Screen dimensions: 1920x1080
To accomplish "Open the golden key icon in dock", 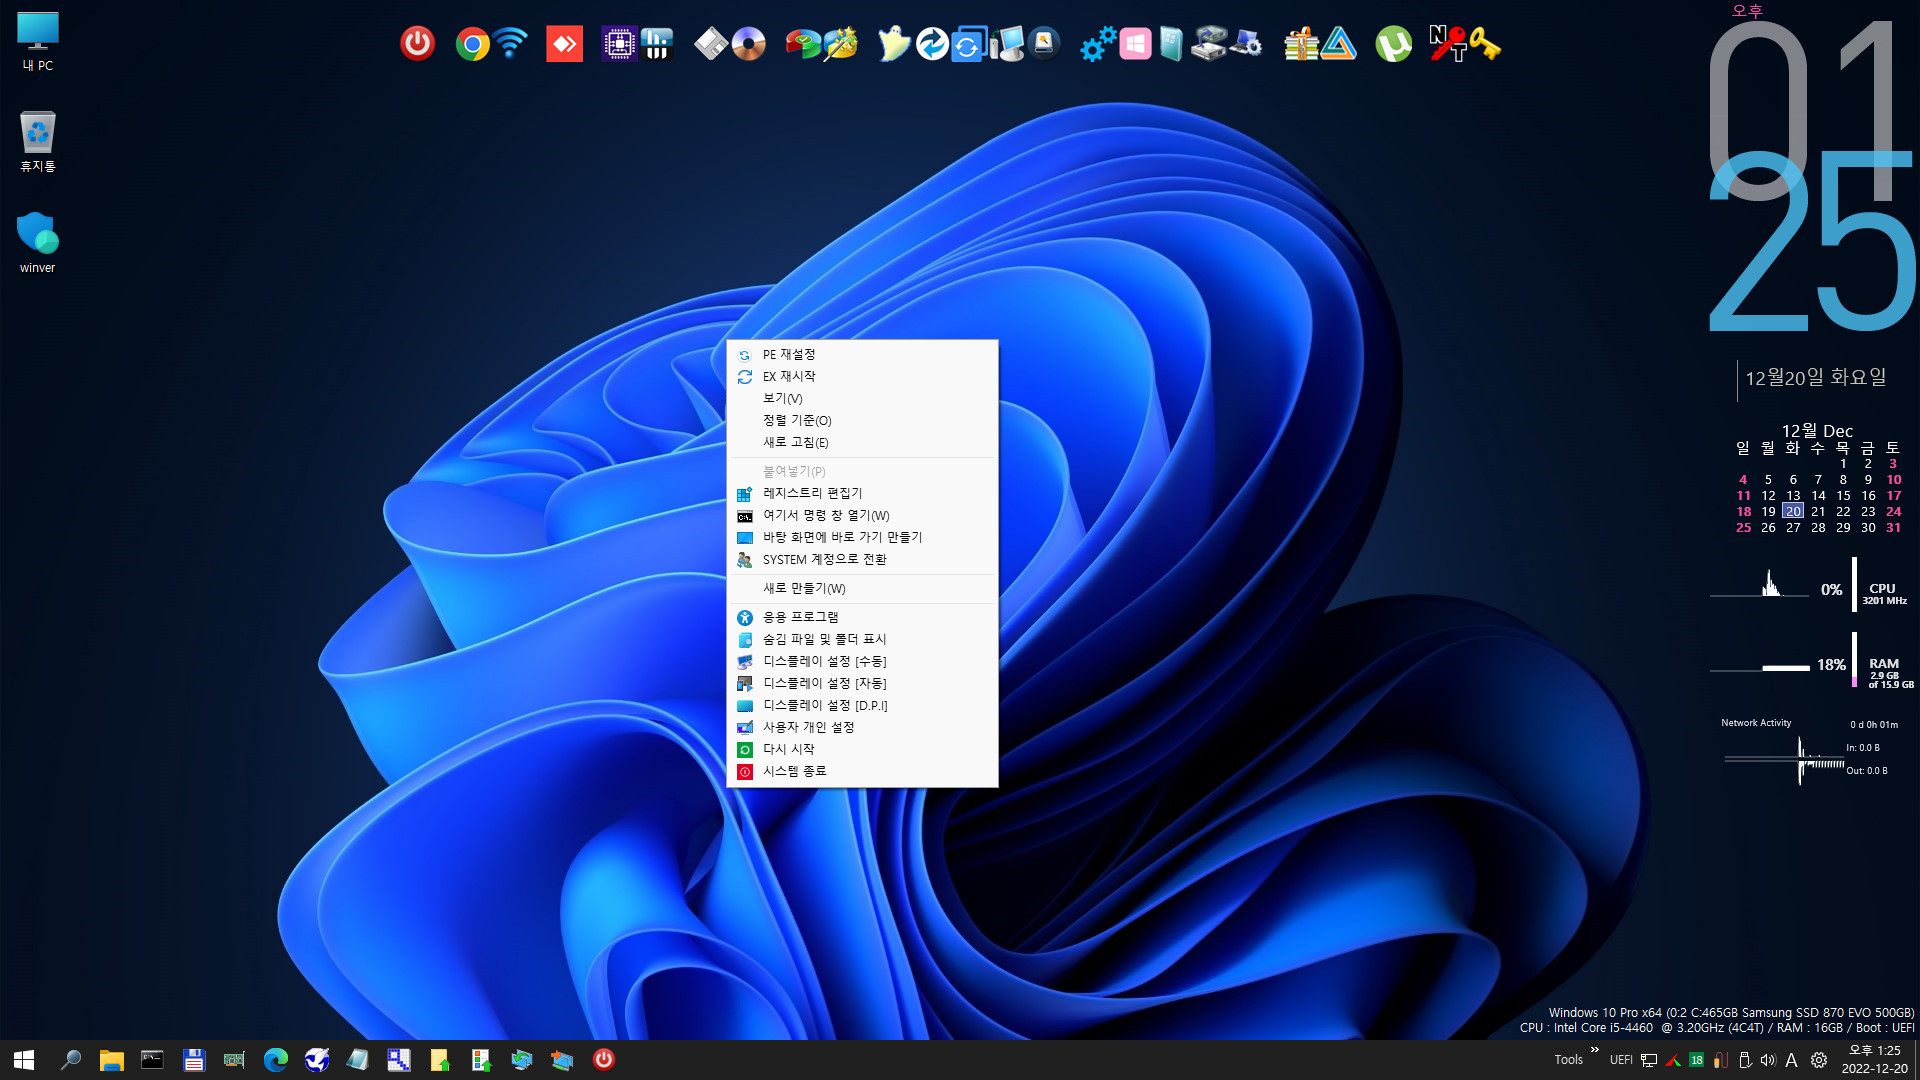I will [1485, 44].
